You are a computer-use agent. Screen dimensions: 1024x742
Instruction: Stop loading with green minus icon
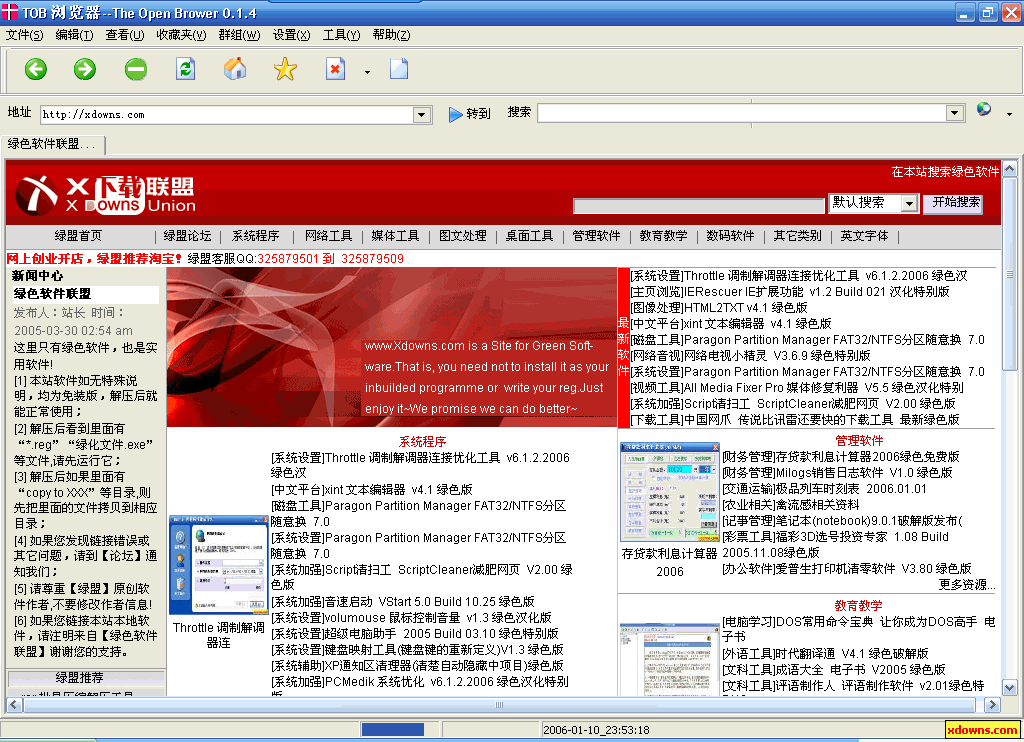136,69
